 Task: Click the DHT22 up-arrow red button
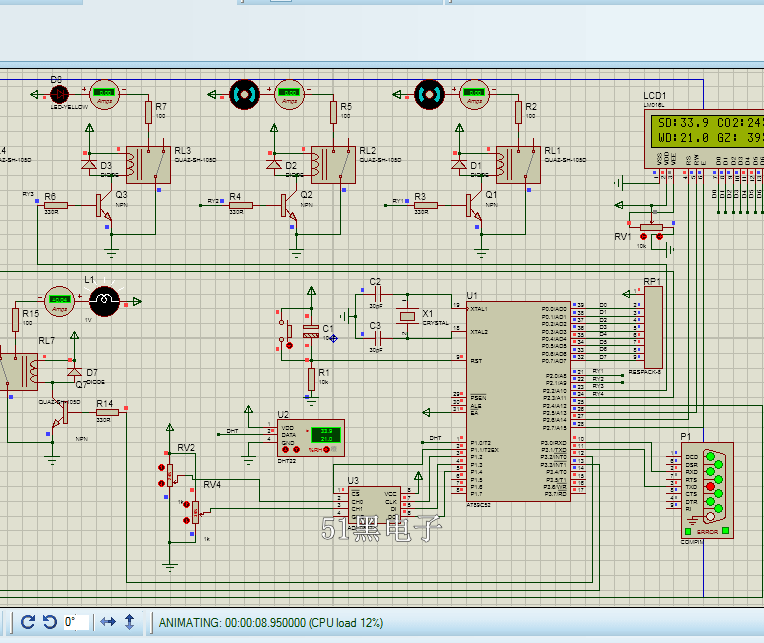(x=286, y=450)
